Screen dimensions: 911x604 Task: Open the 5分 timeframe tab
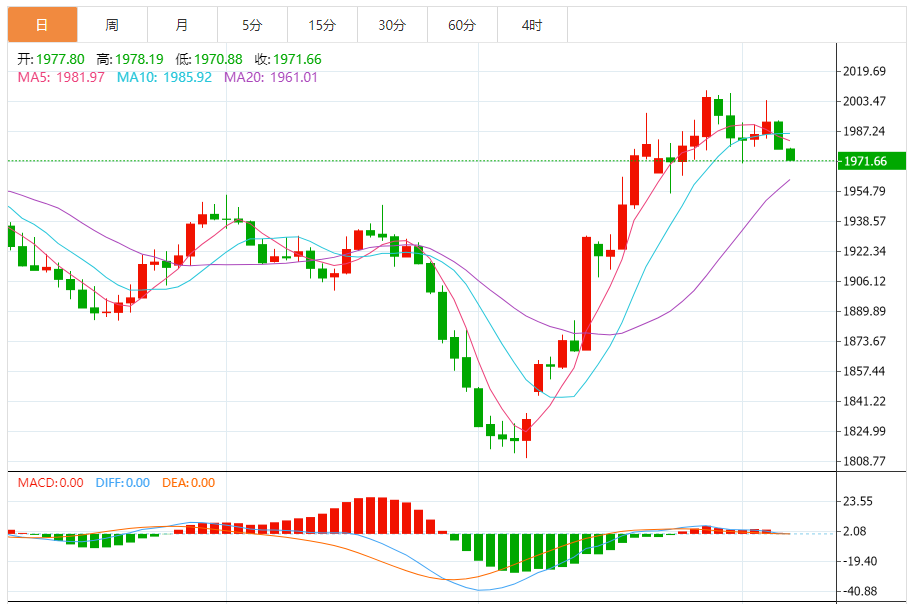point(252,25)
